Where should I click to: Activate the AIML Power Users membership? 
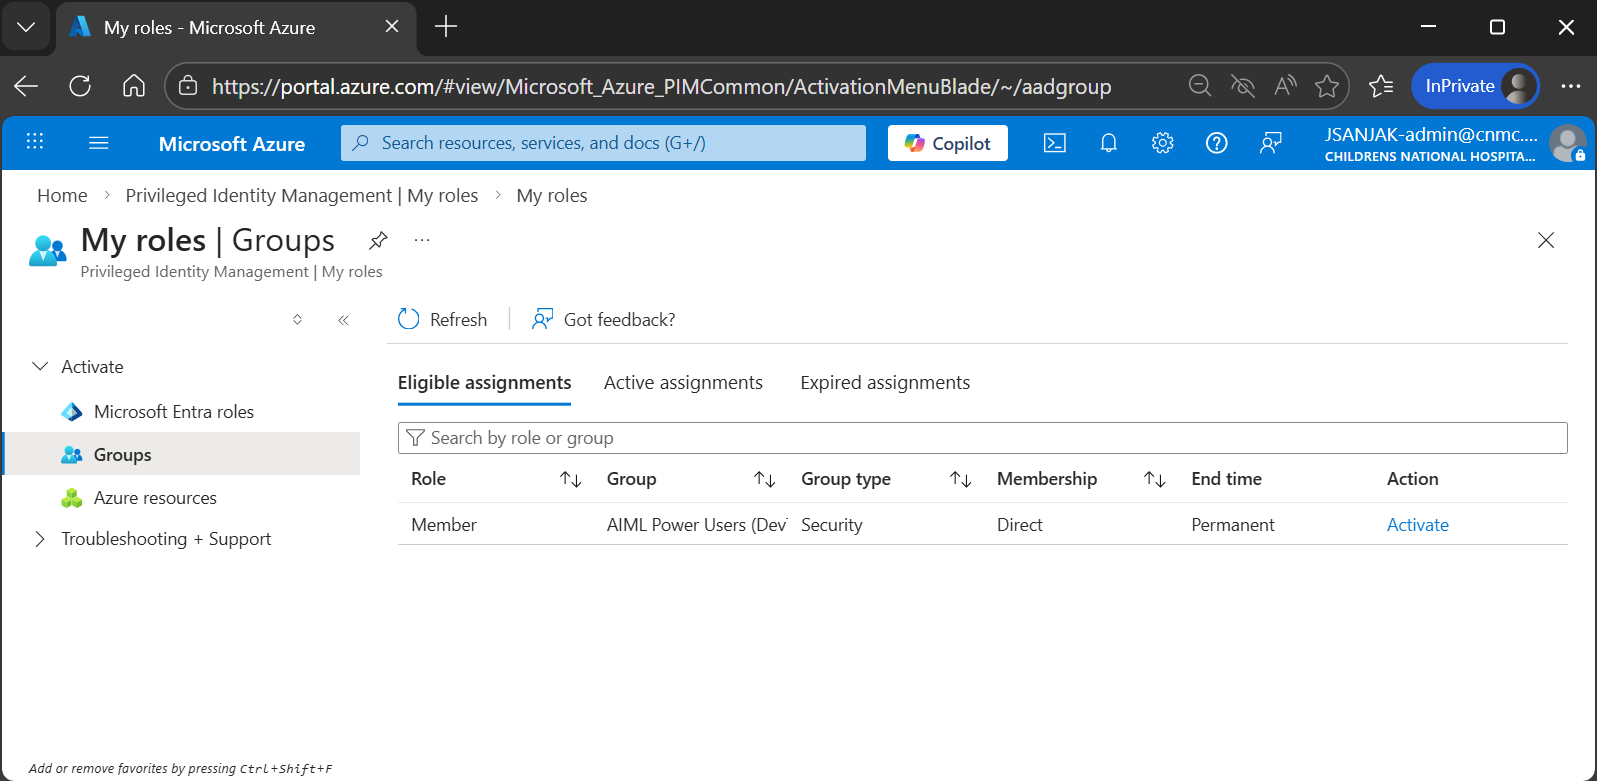(1418, 525)
